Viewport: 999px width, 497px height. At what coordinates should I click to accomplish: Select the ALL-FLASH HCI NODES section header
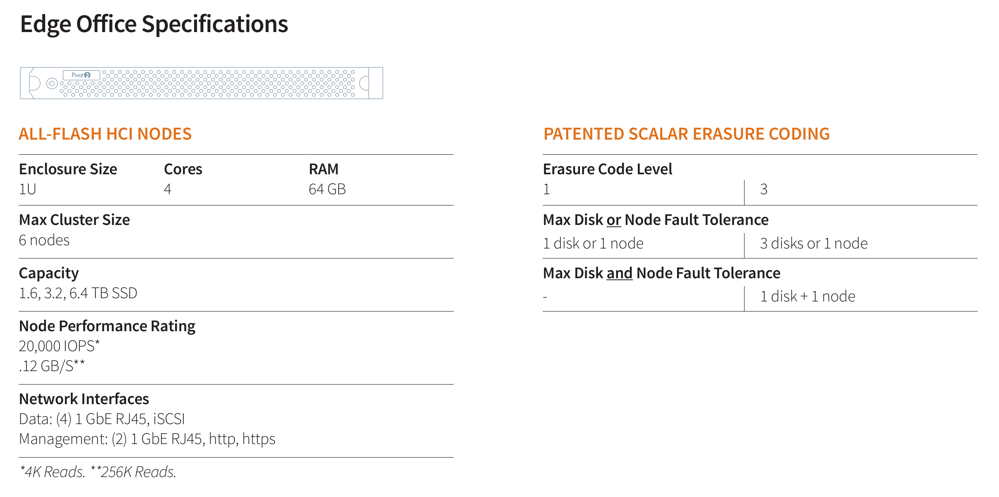tap(105, 134)
